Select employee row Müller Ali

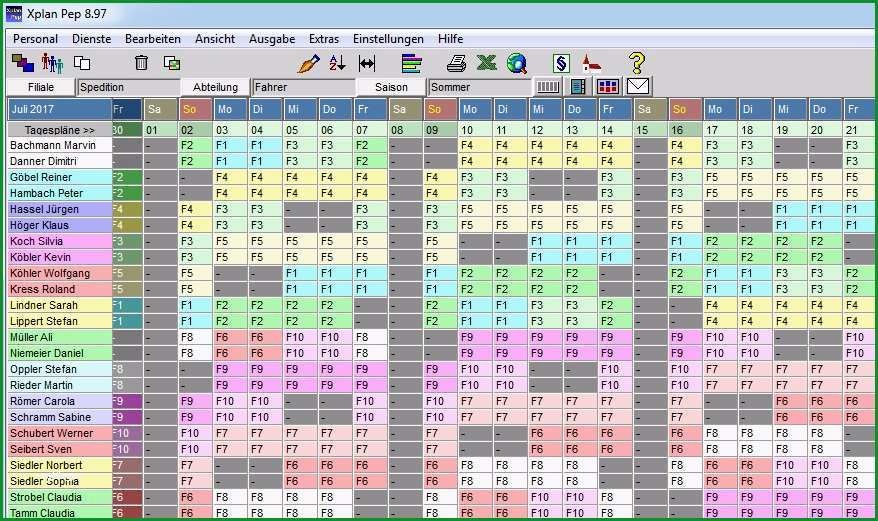click(x=59, y=337)
